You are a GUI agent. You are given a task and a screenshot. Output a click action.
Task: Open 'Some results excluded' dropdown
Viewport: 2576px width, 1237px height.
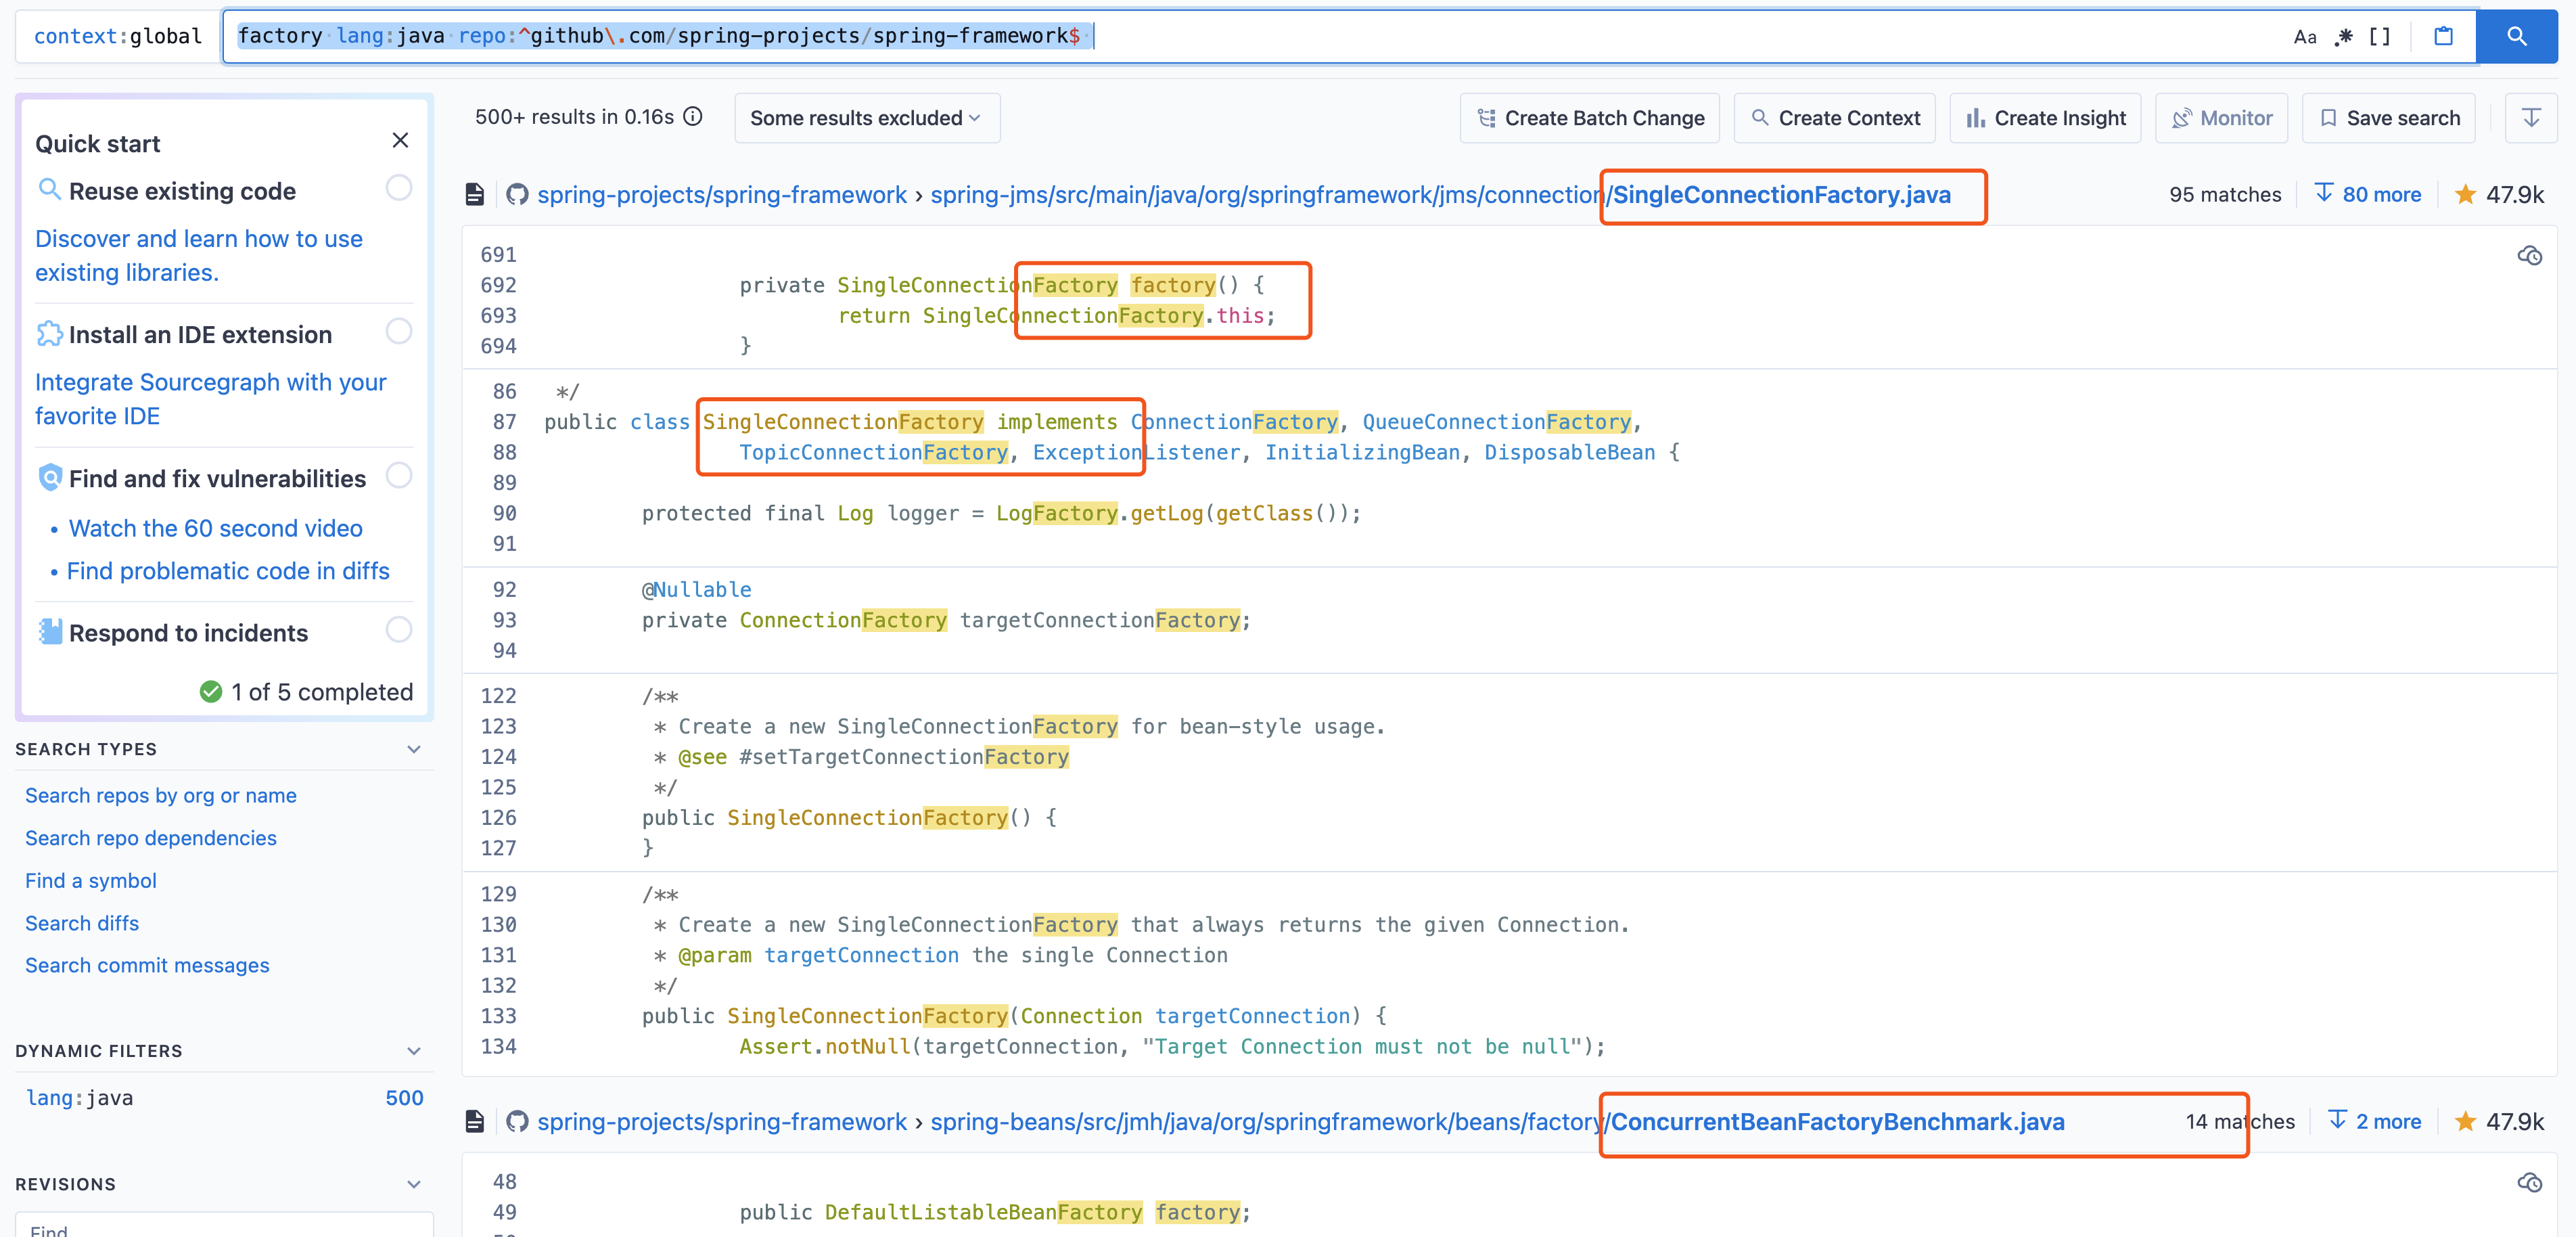pyautogui.click(x=866, y=118)
